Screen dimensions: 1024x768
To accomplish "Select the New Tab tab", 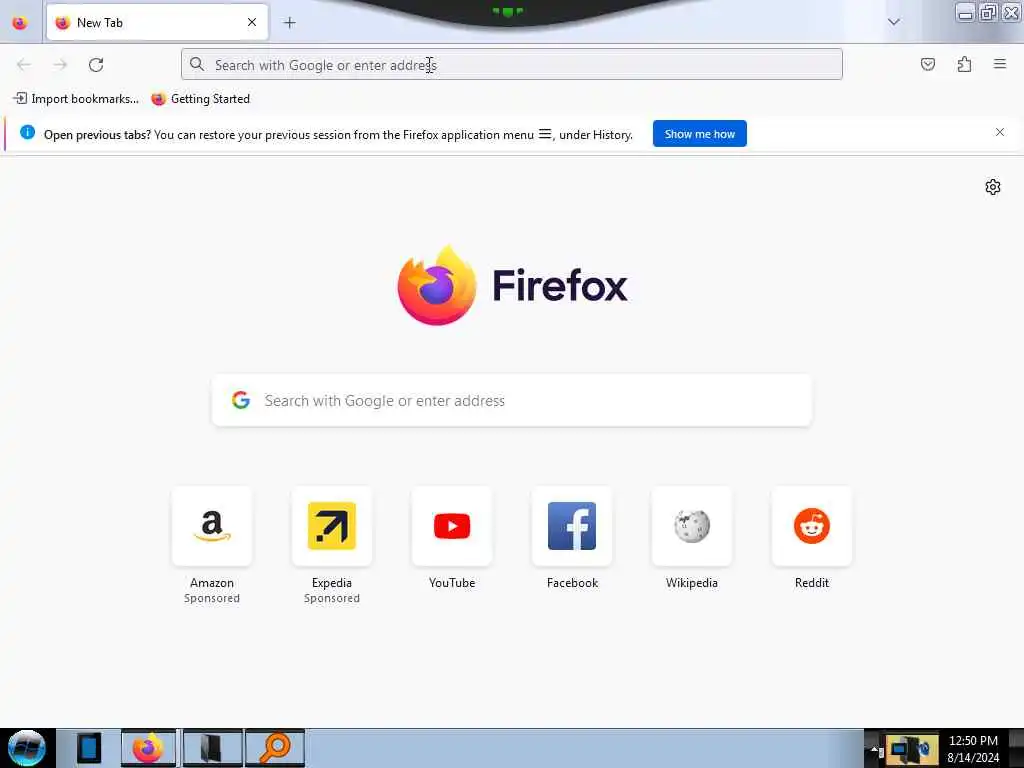I will pos(157,23).
